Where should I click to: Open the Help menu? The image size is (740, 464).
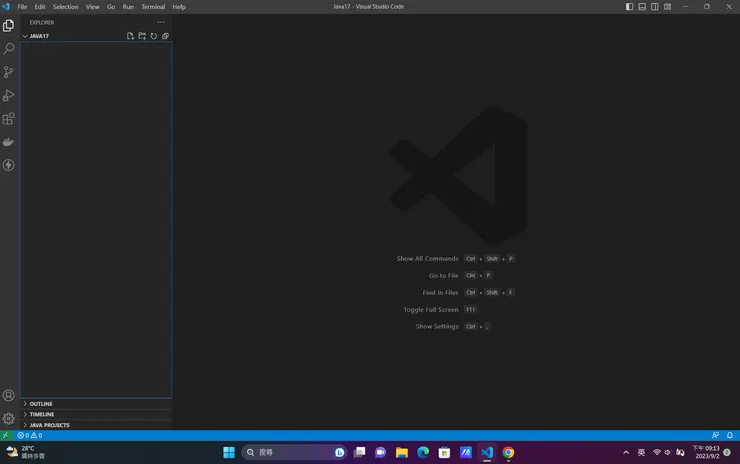click(179, 7)
